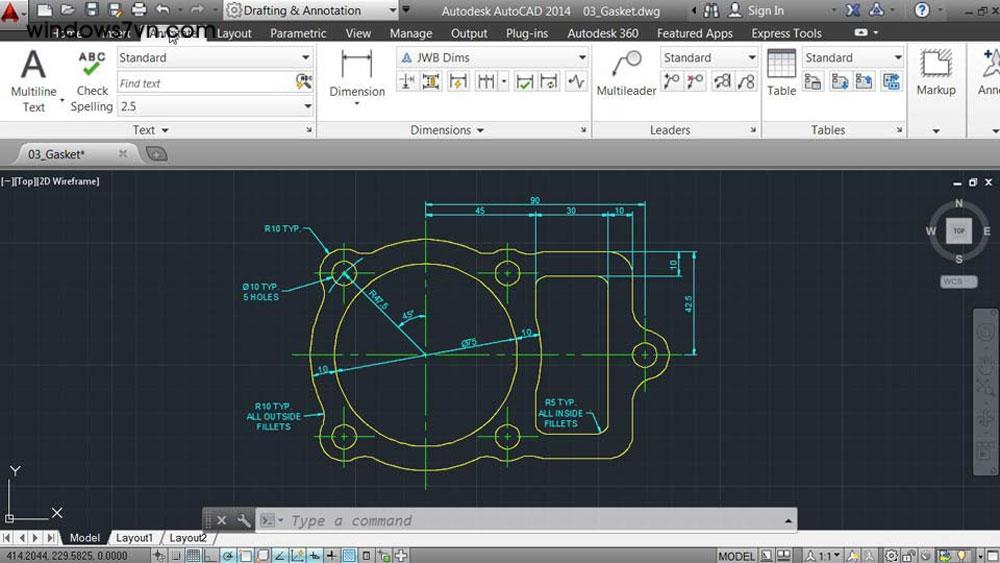Toggle Dynamic Input in status bar

click(x=315, y=556)
